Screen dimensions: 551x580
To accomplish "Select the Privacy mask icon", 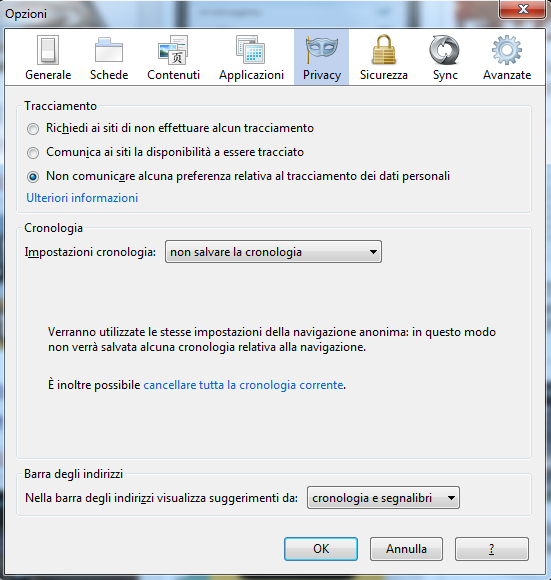I will pyautogui.click(x=321, y=49).
